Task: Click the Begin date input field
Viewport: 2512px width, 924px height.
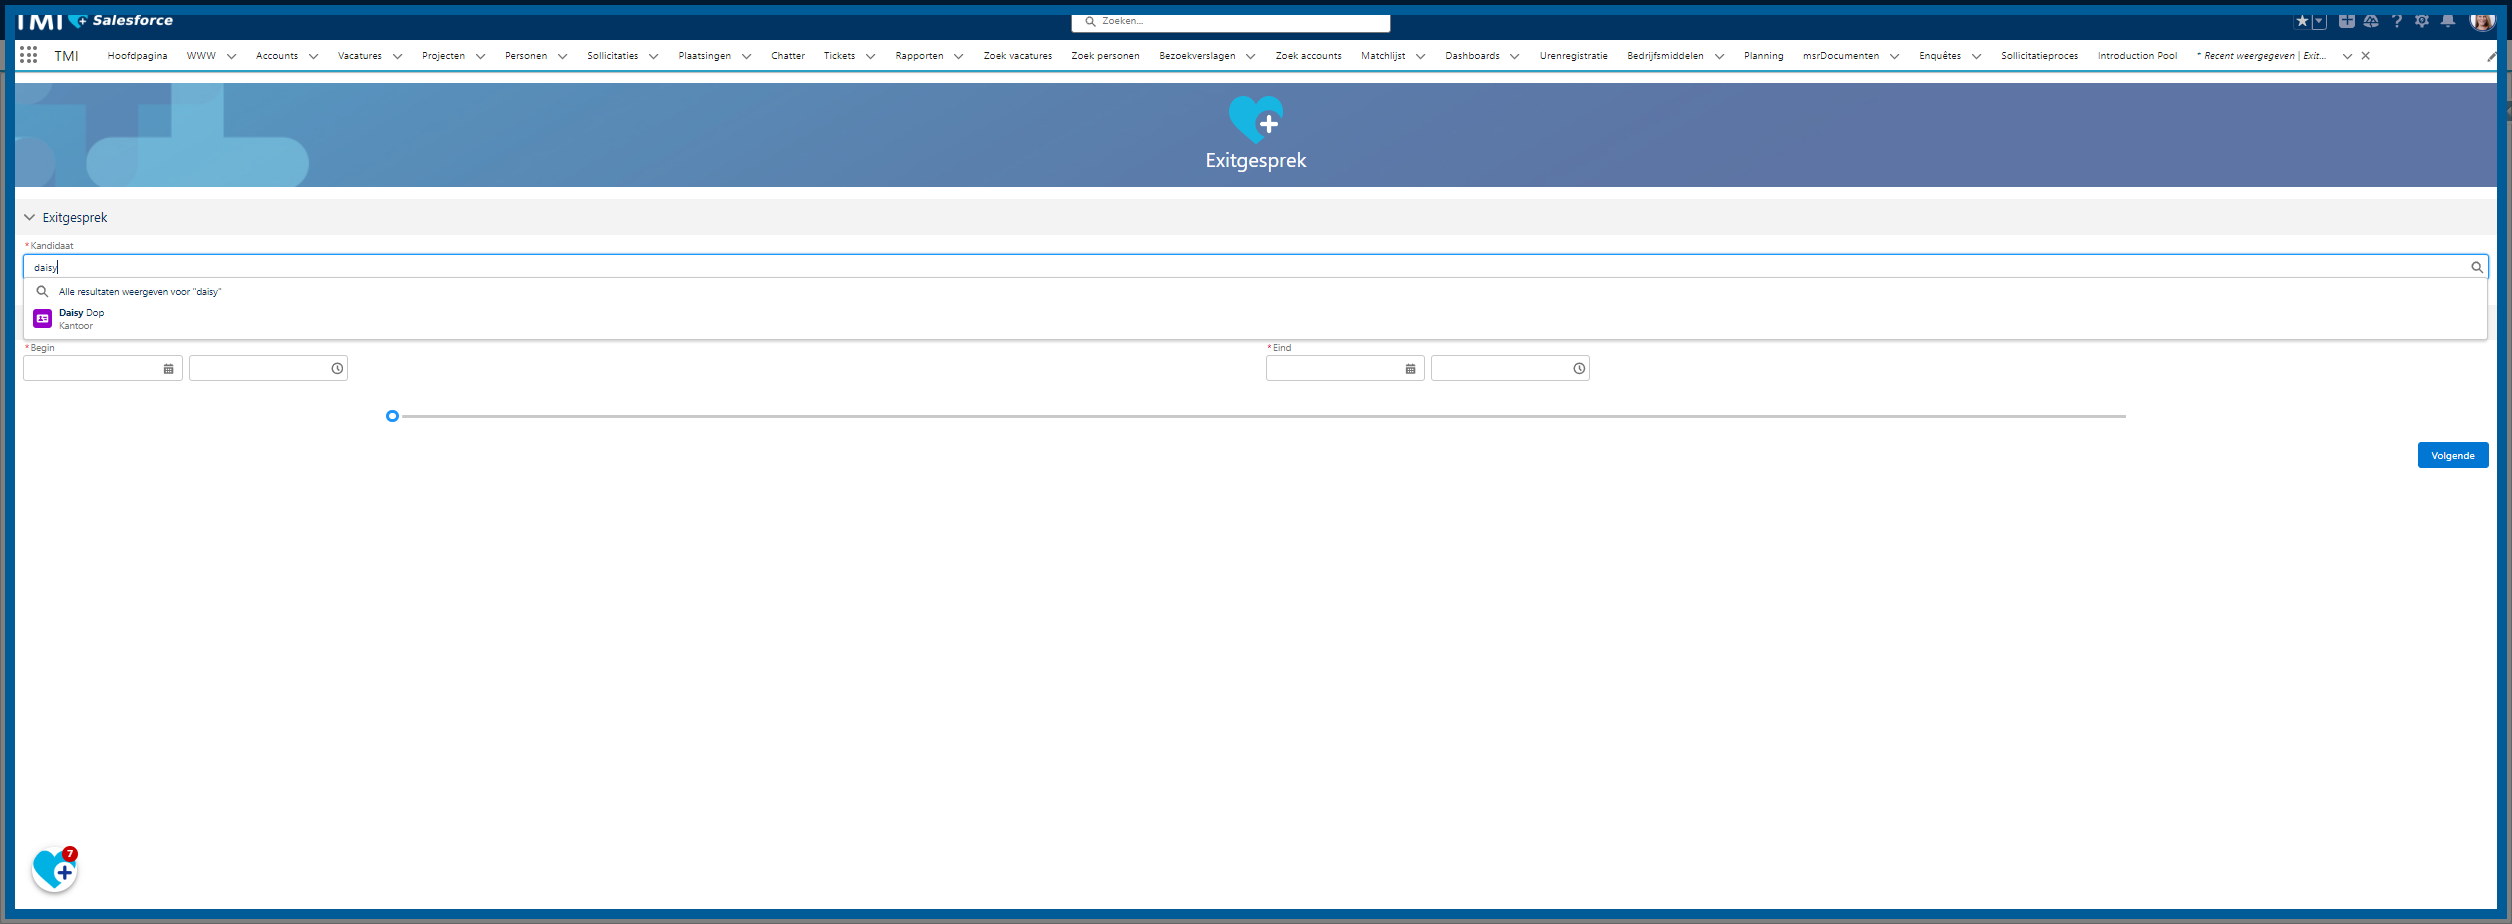Action: click(x=102, y=369)
